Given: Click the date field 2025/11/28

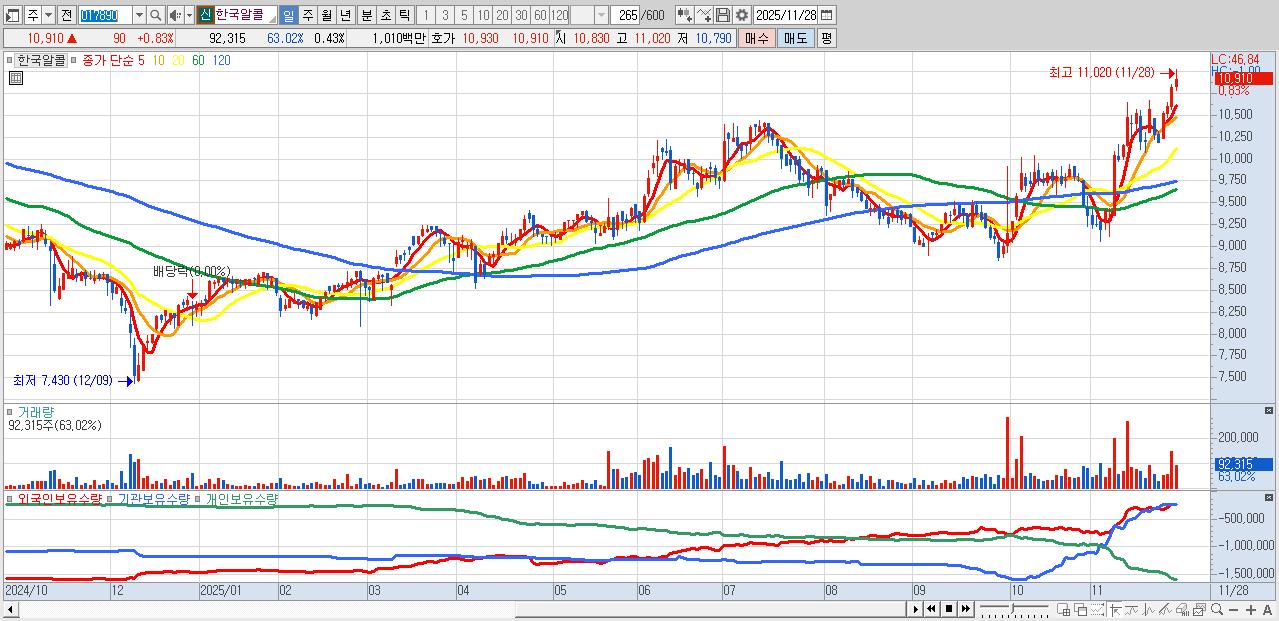Looking at the screenshot, I should point(785,15).
